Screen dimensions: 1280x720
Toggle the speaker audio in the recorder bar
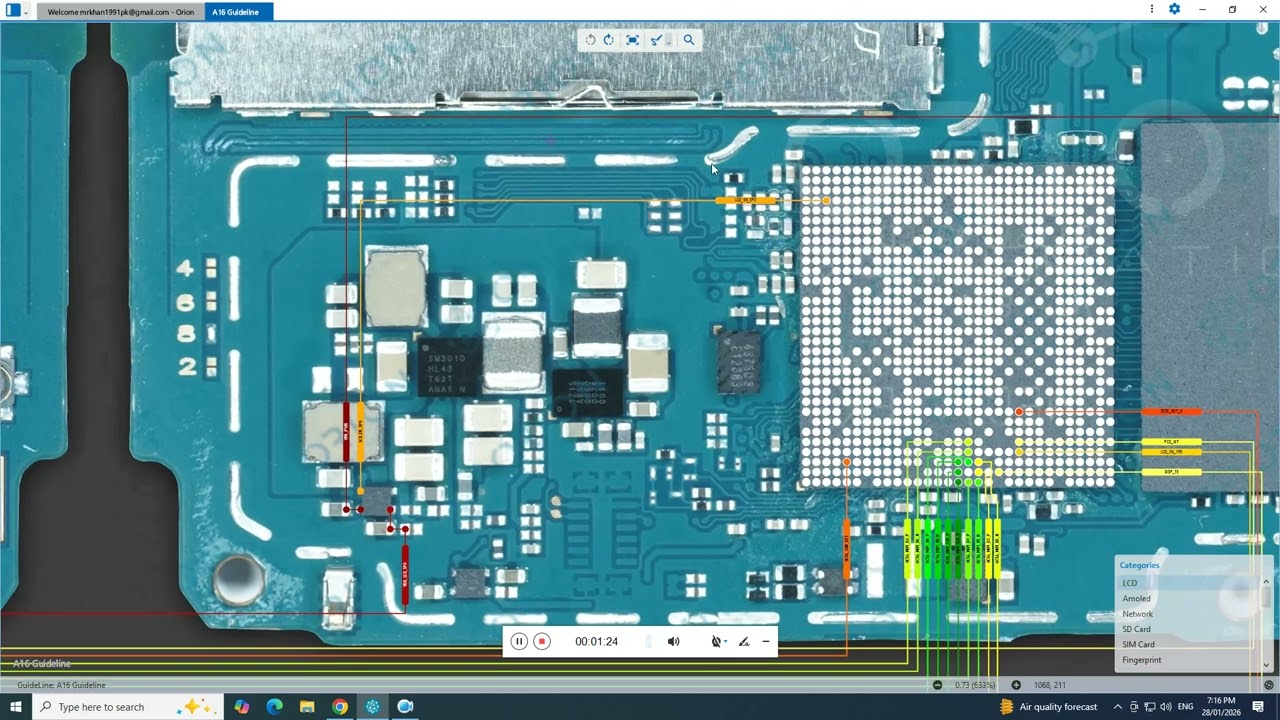point(673,641)
